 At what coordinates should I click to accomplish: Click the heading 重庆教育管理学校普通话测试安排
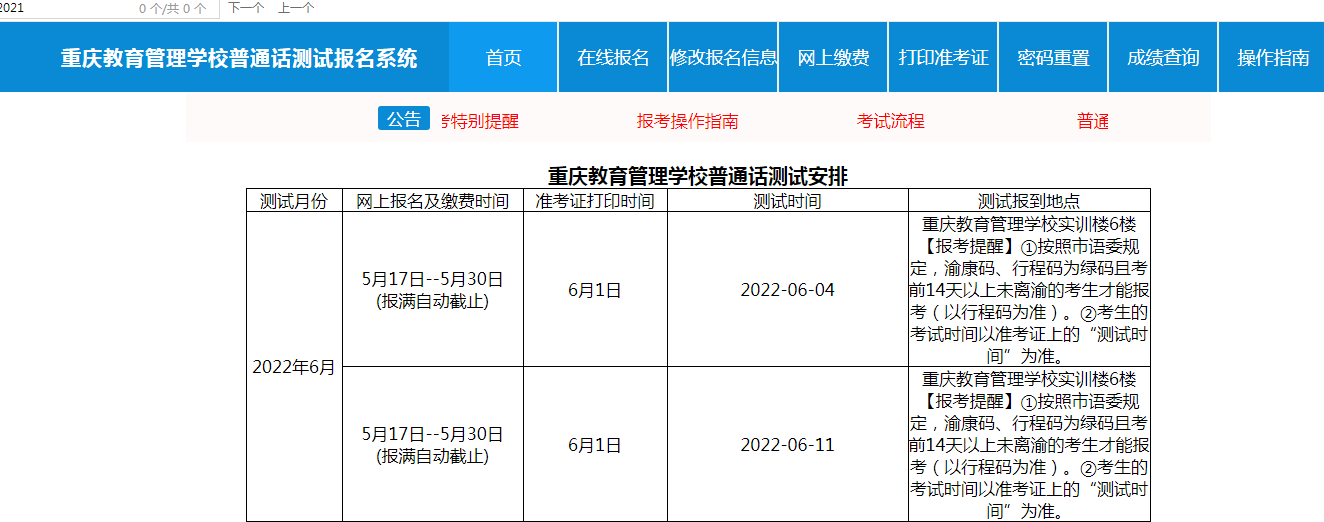(x=698, y=177)
